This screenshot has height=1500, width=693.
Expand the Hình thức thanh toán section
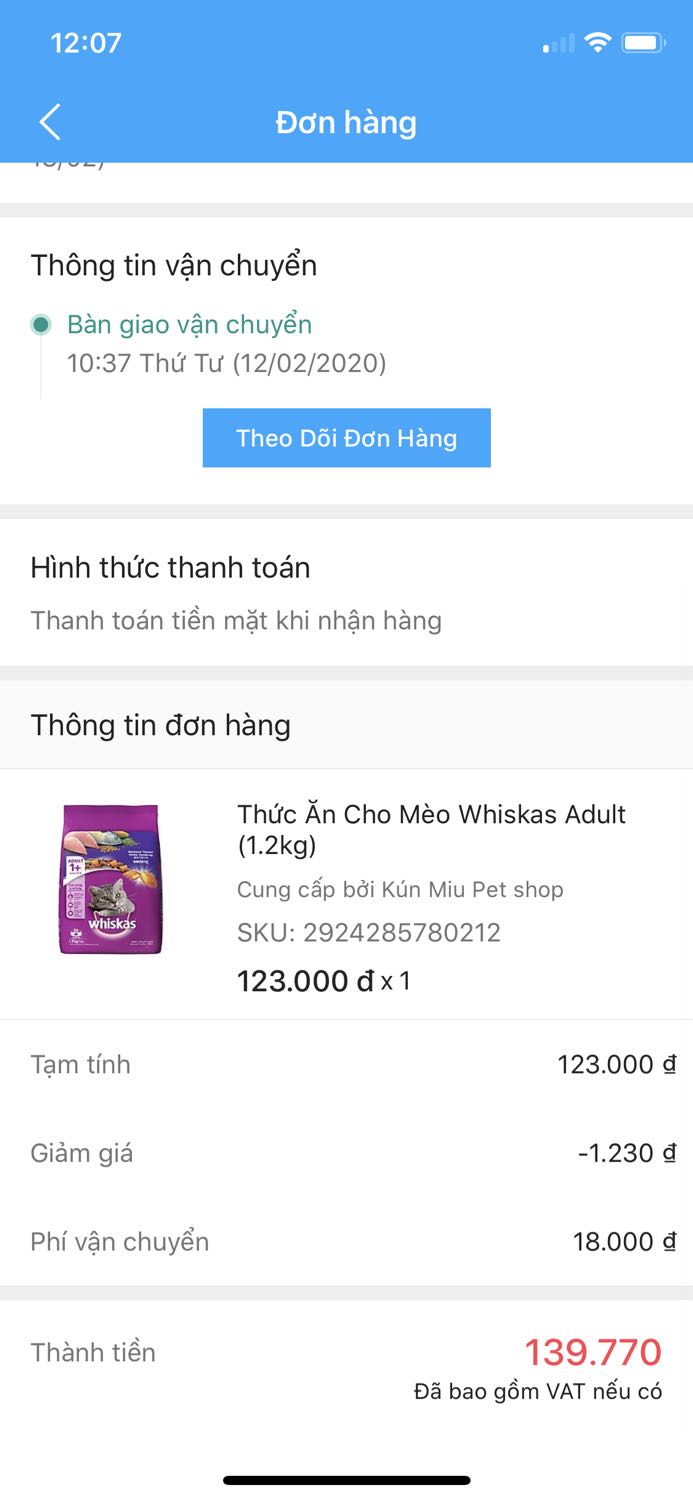coord(170,567)
